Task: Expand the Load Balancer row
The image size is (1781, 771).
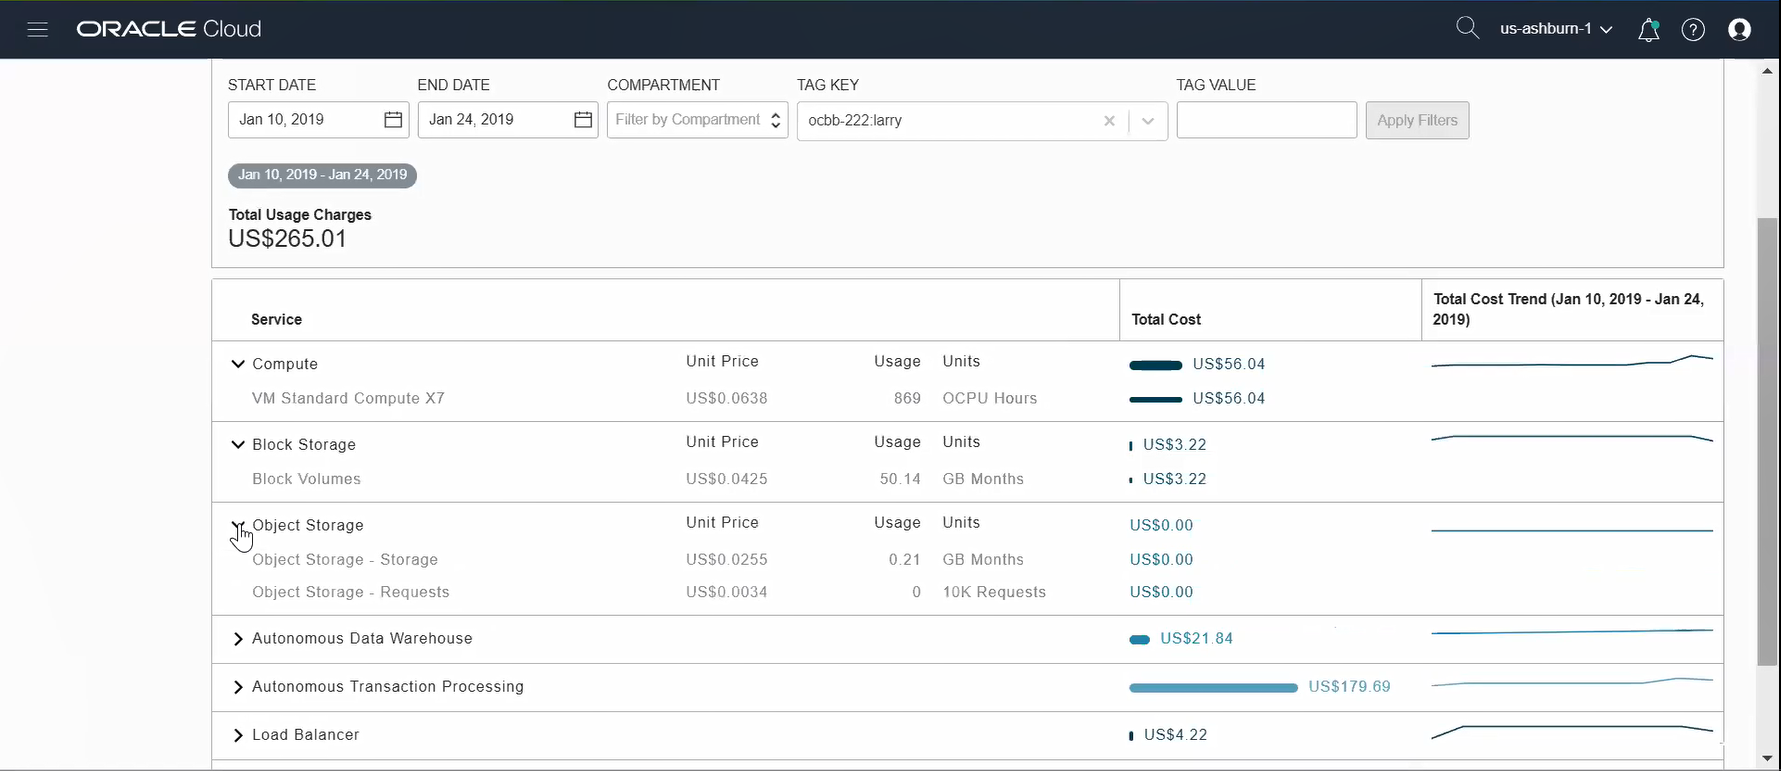Action: 238,736
